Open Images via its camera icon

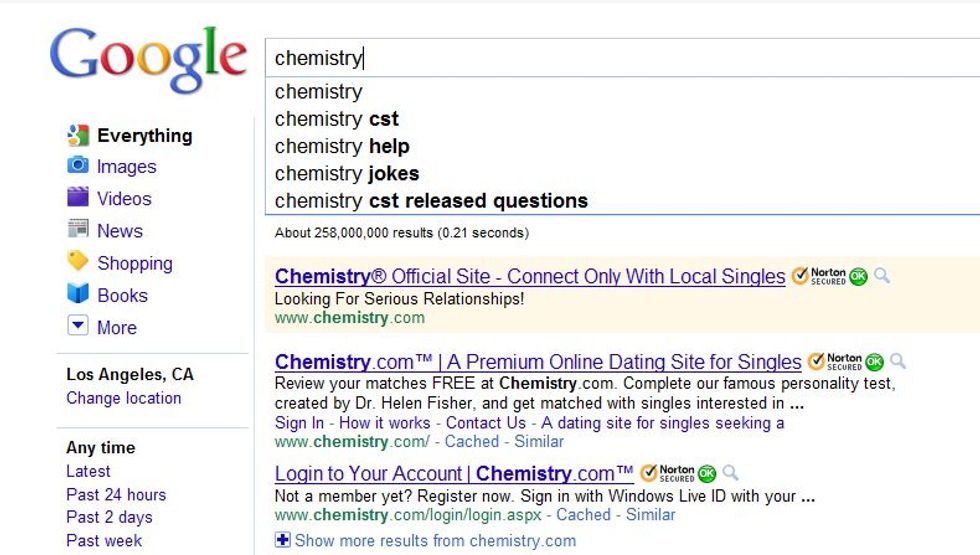(78, 165)
